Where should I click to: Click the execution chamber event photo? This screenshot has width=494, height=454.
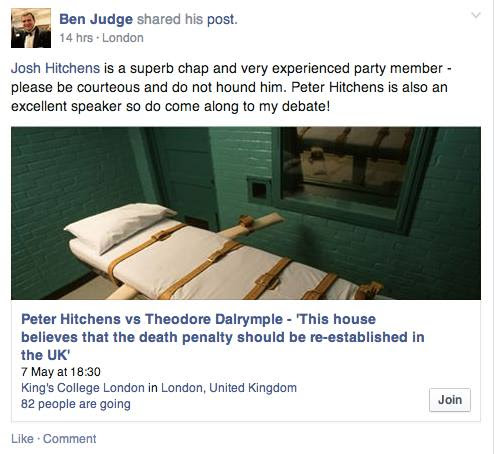point(246,213)
